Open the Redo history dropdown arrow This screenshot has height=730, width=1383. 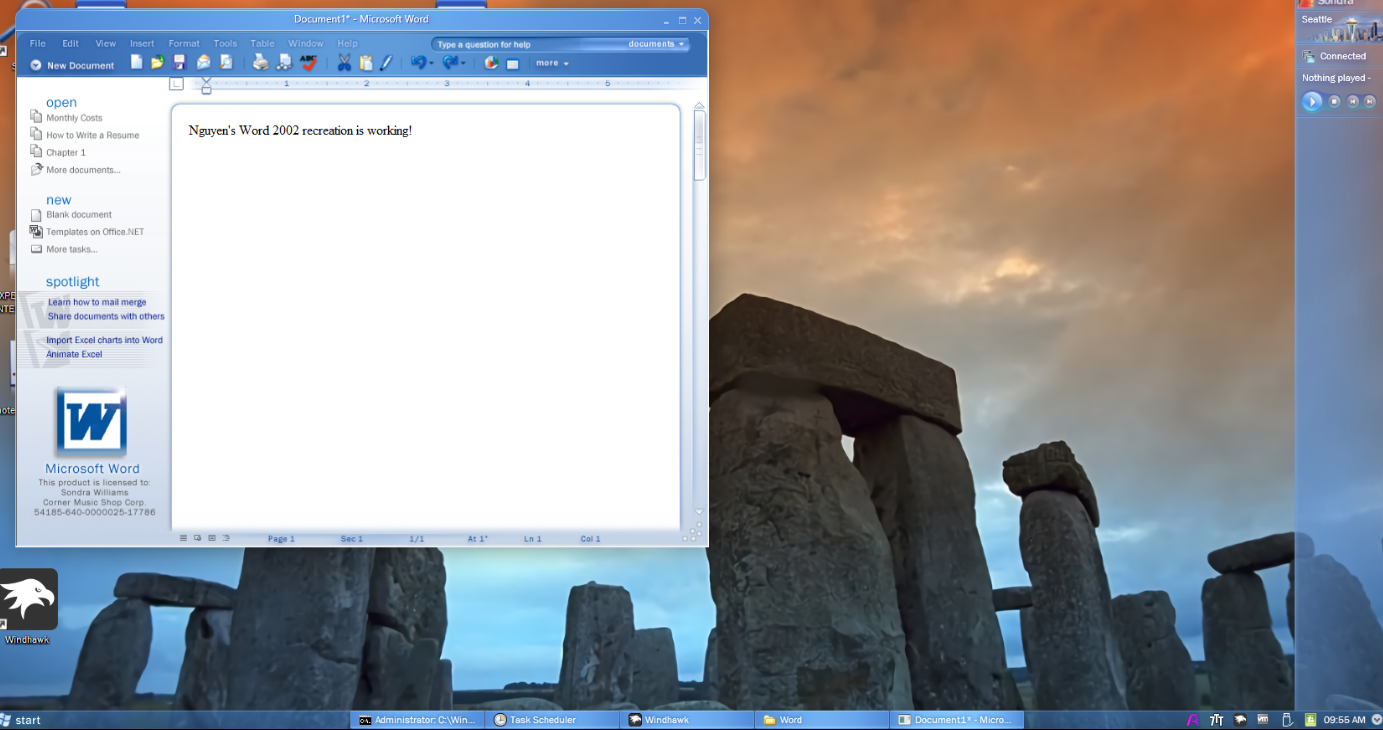click(x=463, y=64)
